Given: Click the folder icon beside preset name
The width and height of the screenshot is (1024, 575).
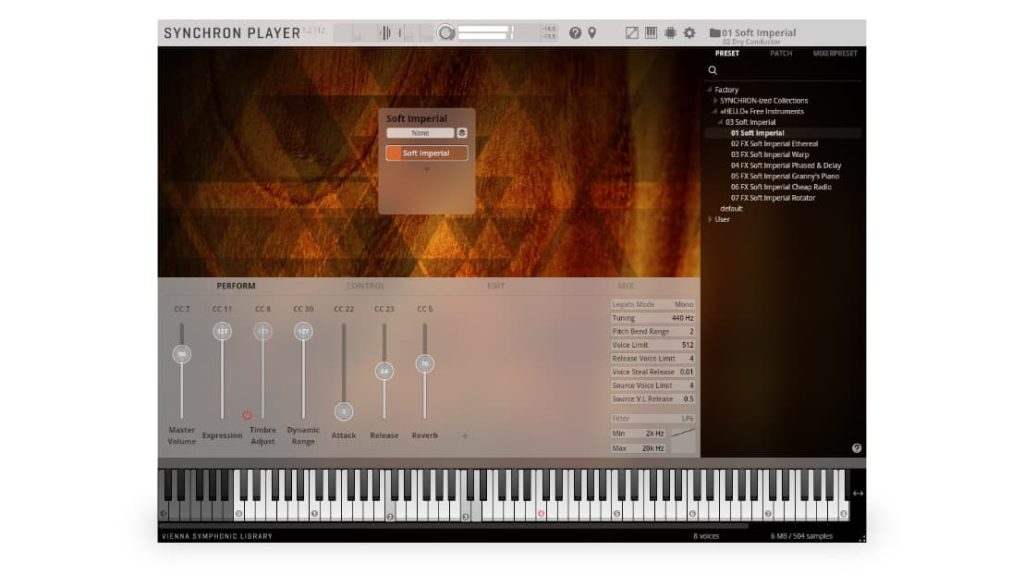Looking at the screenshot, I should pyautogui.click(x=715, y=33).
